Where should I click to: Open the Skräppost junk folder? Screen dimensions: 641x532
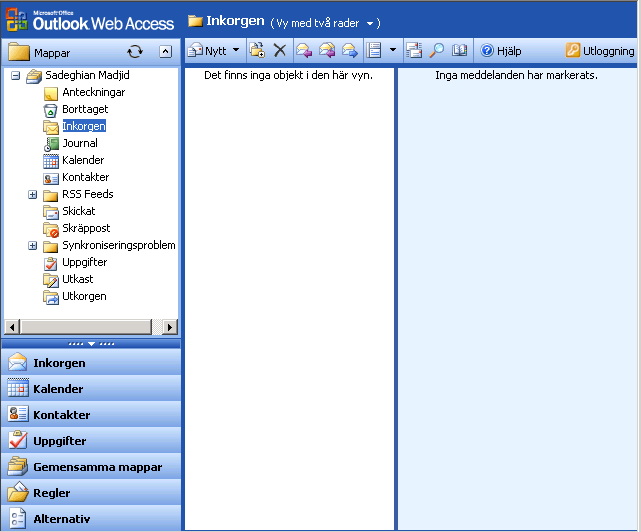[x=86, y=228]
